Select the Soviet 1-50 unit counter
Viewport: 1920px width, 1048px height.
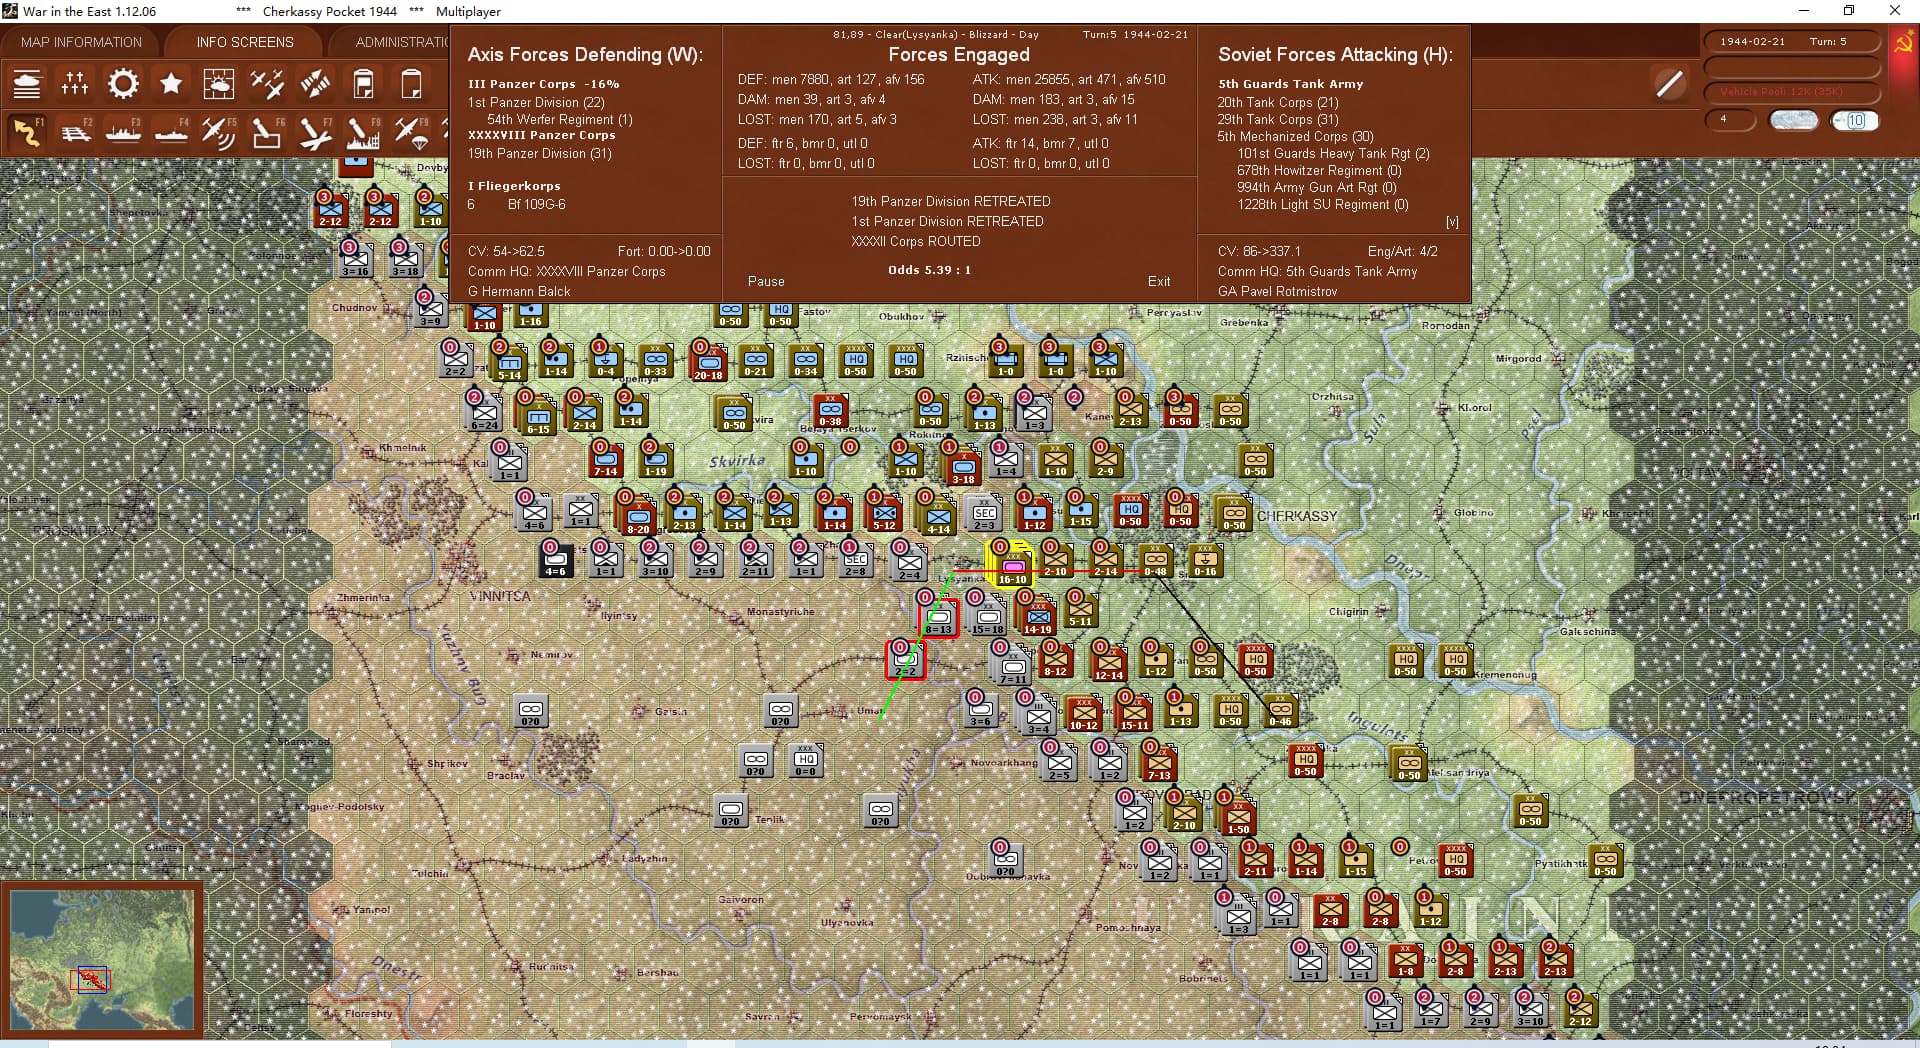1238,818
